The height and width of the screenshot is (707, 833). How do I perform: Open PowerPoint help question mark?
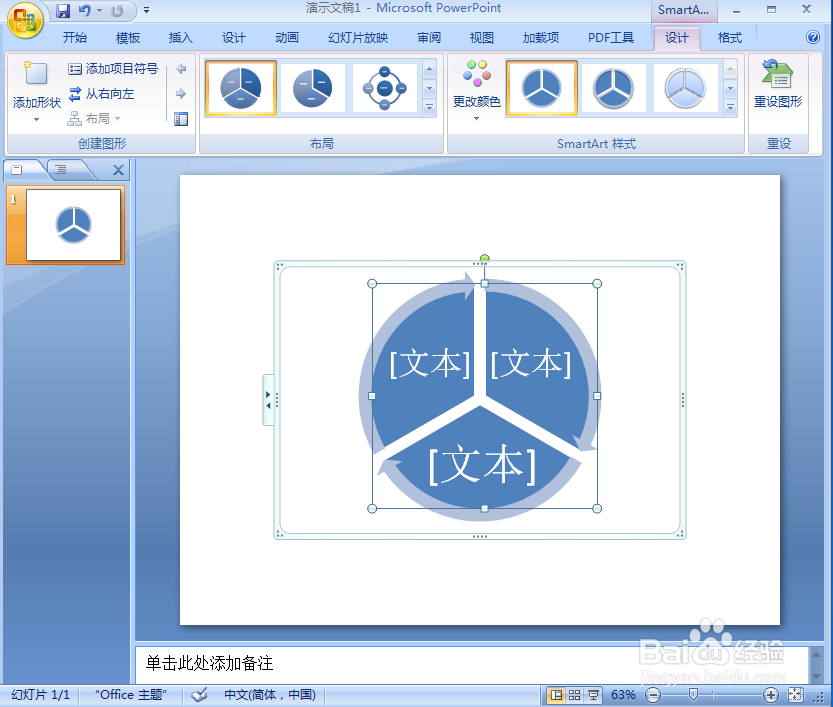pyautogui.click(x=813, y=37)
